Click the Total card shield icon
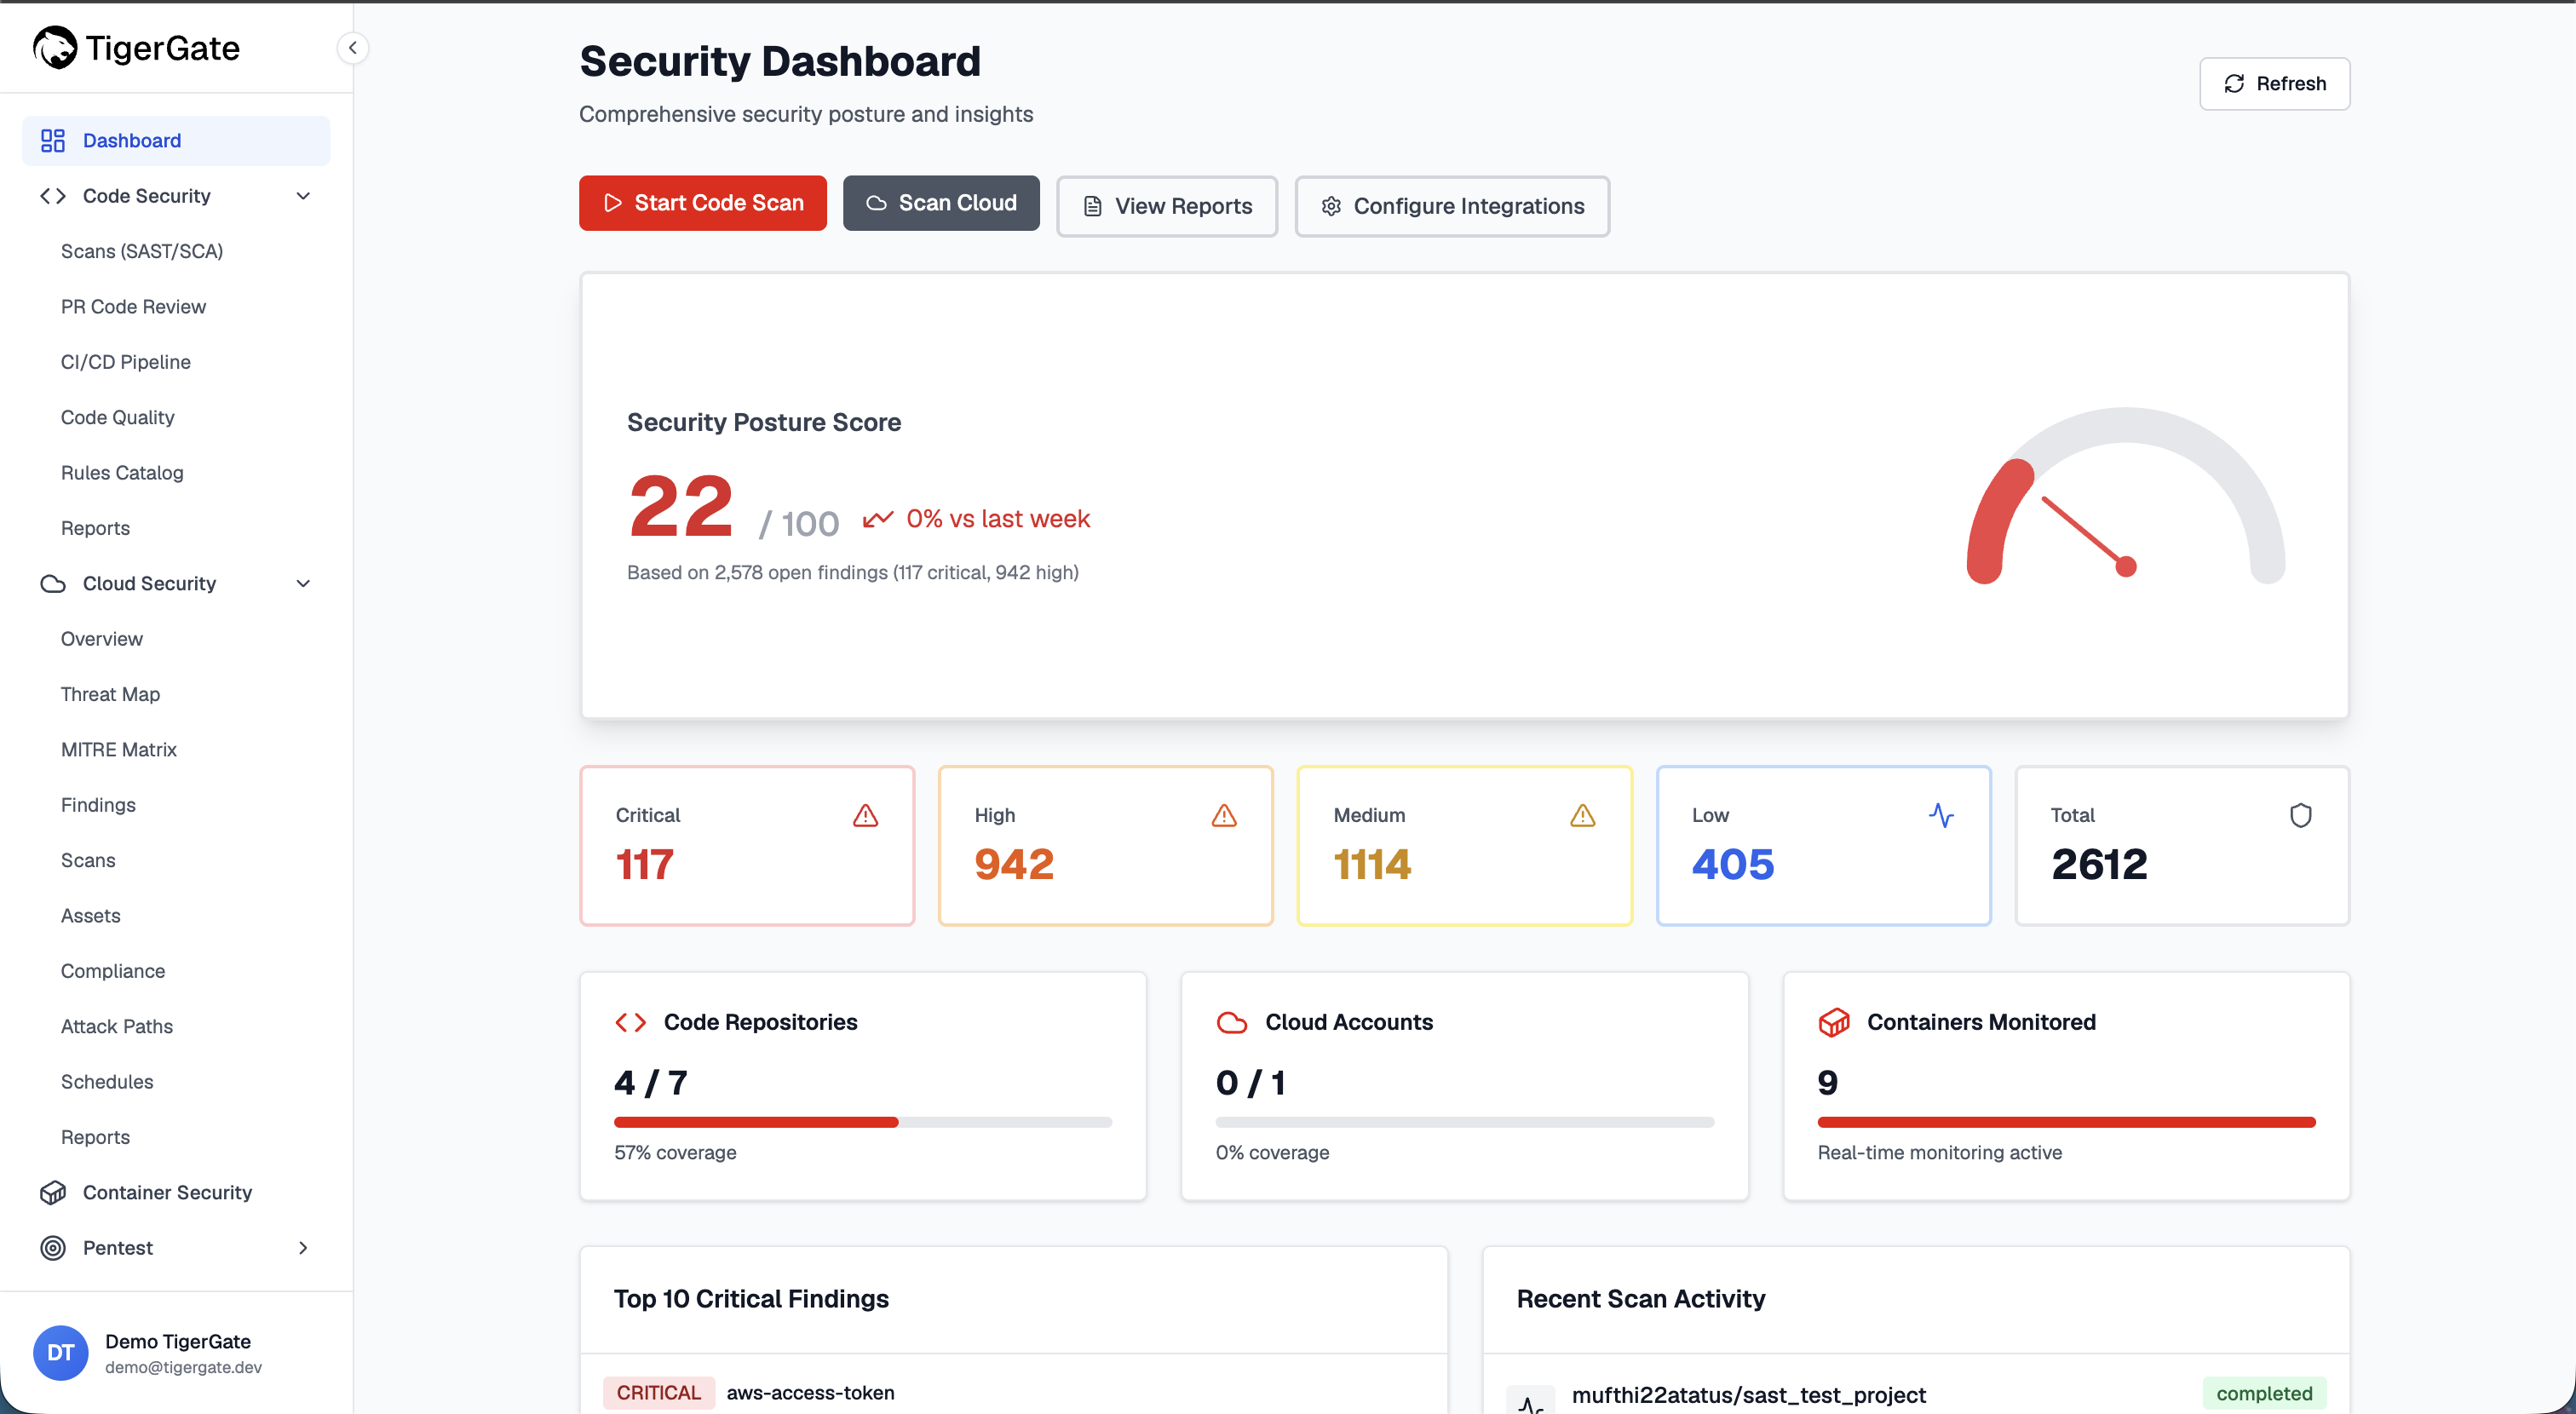This screenshot has height=1414, width=2576. click(2300, 815)
